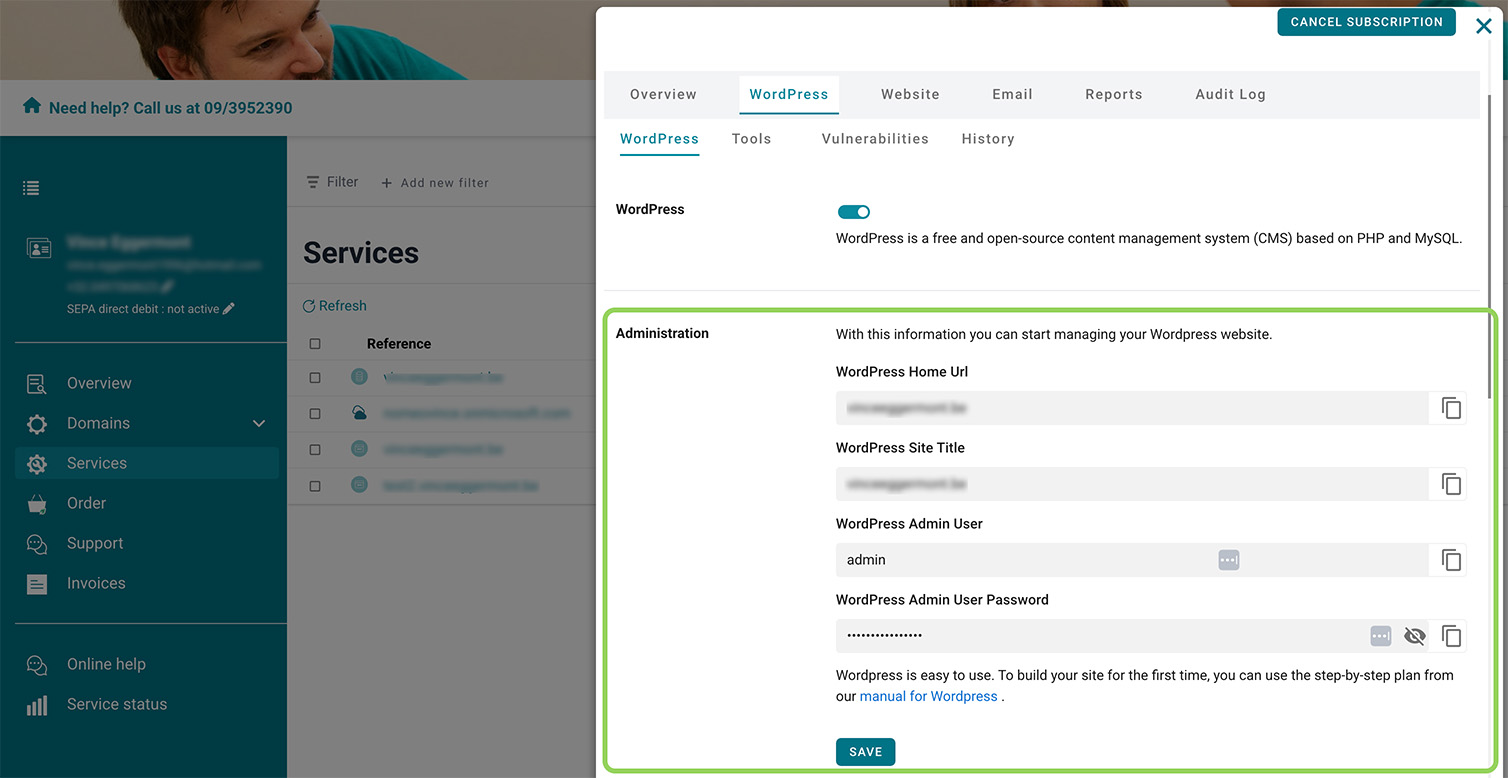Open Support in the sidebar
The height and width of the screenshot is (778, 1508).
(95, 543)
